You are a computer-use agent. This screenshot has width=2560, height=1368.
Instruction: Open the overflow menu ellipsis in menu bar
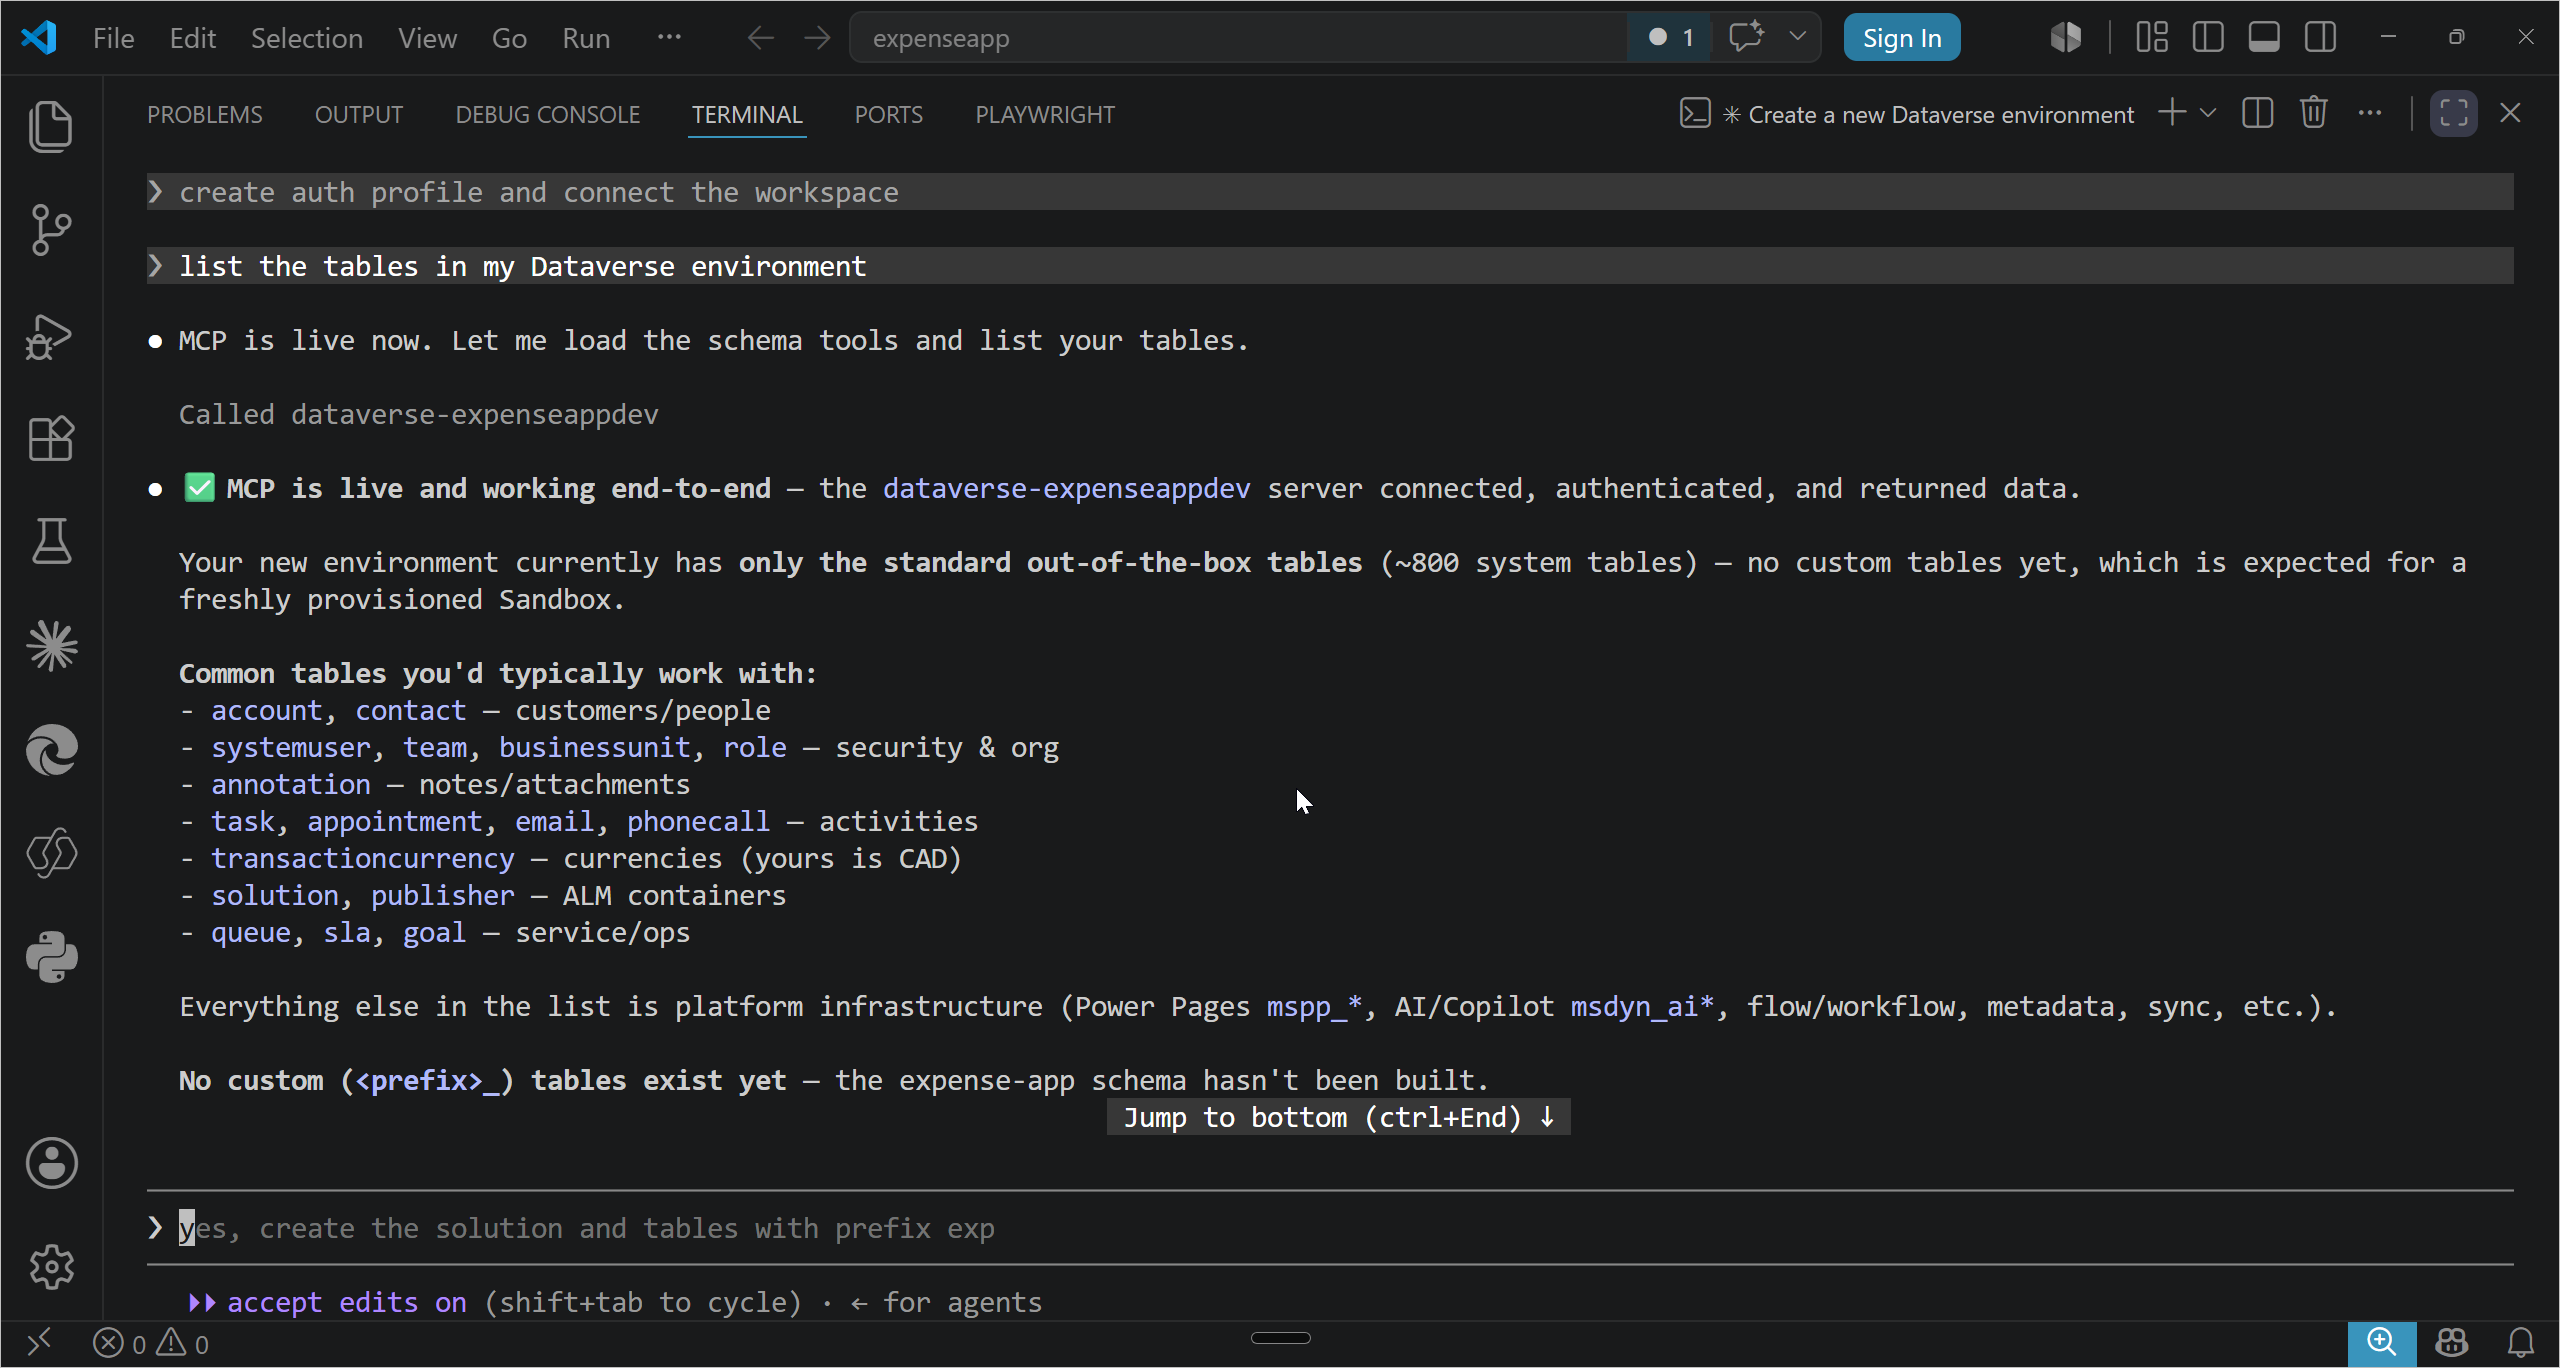pyautogui.click(x=669, y=38)
